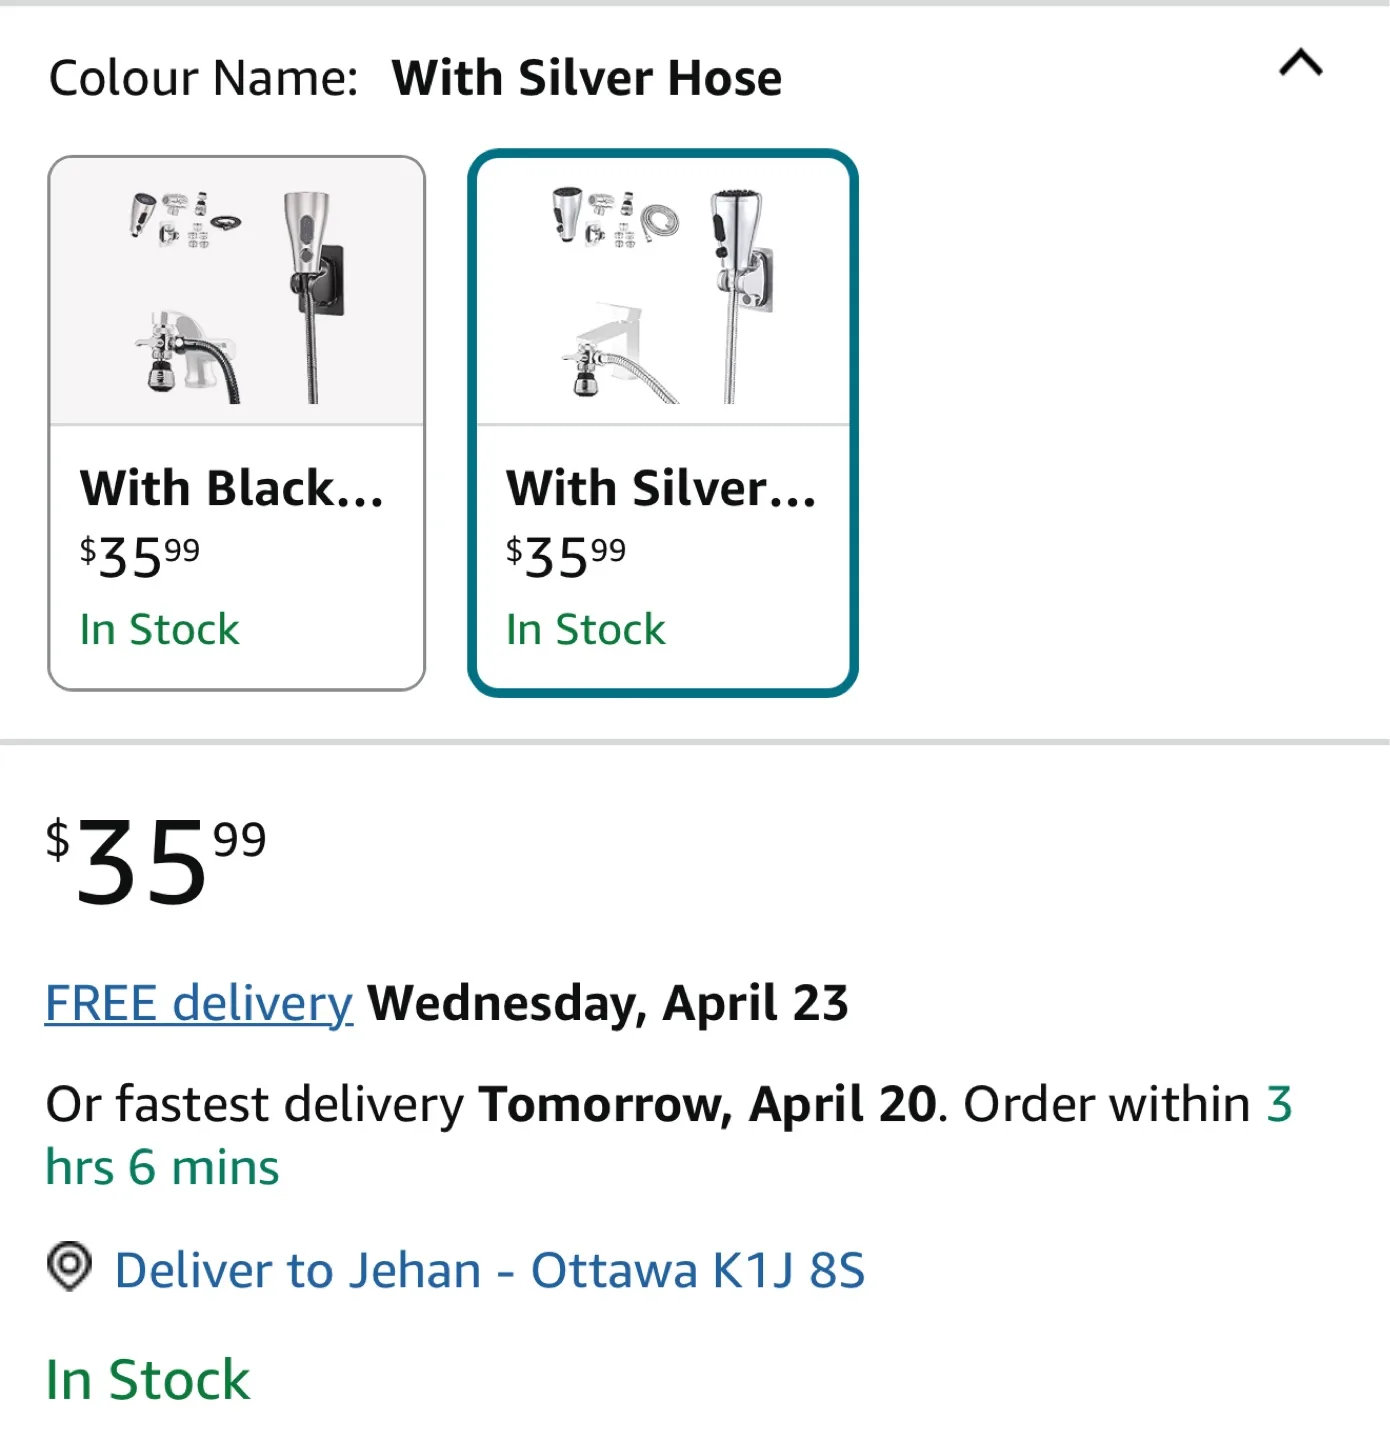Viewport: 1390px width, 1440px height.
Task: Collapse the Colour Name section chevron
Action: 1300,64
